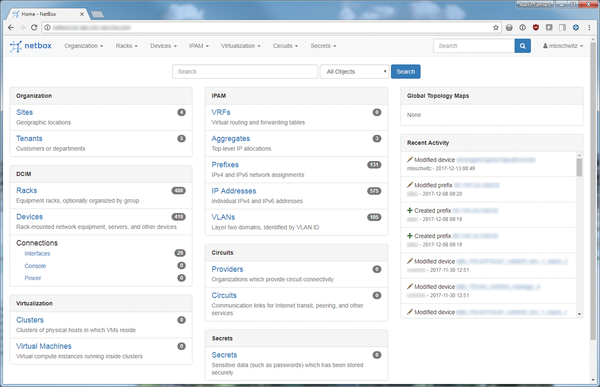Expand the Circuits navbar menu

285,46
